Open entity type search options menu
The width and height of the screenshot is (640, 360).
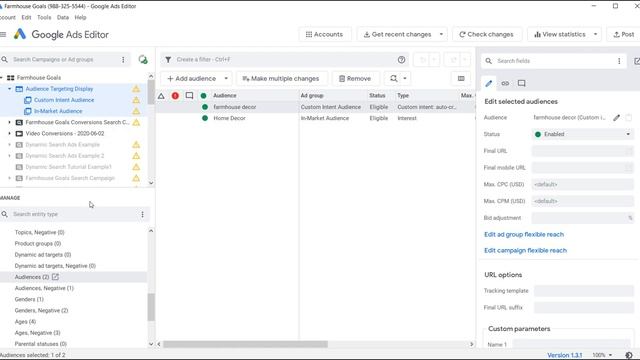pos(142,214)
